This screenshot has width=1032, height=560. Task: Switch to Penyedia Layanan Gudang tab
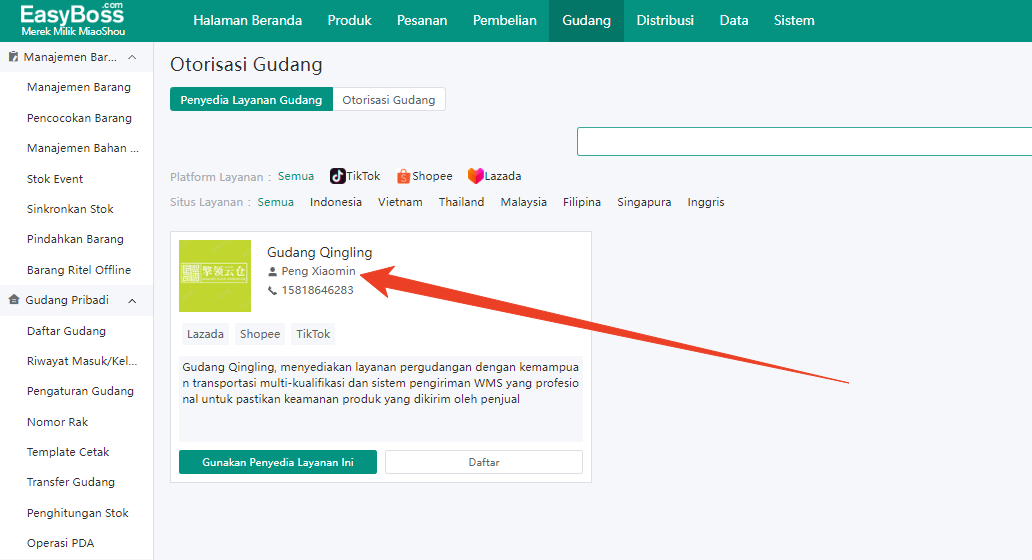251,99
